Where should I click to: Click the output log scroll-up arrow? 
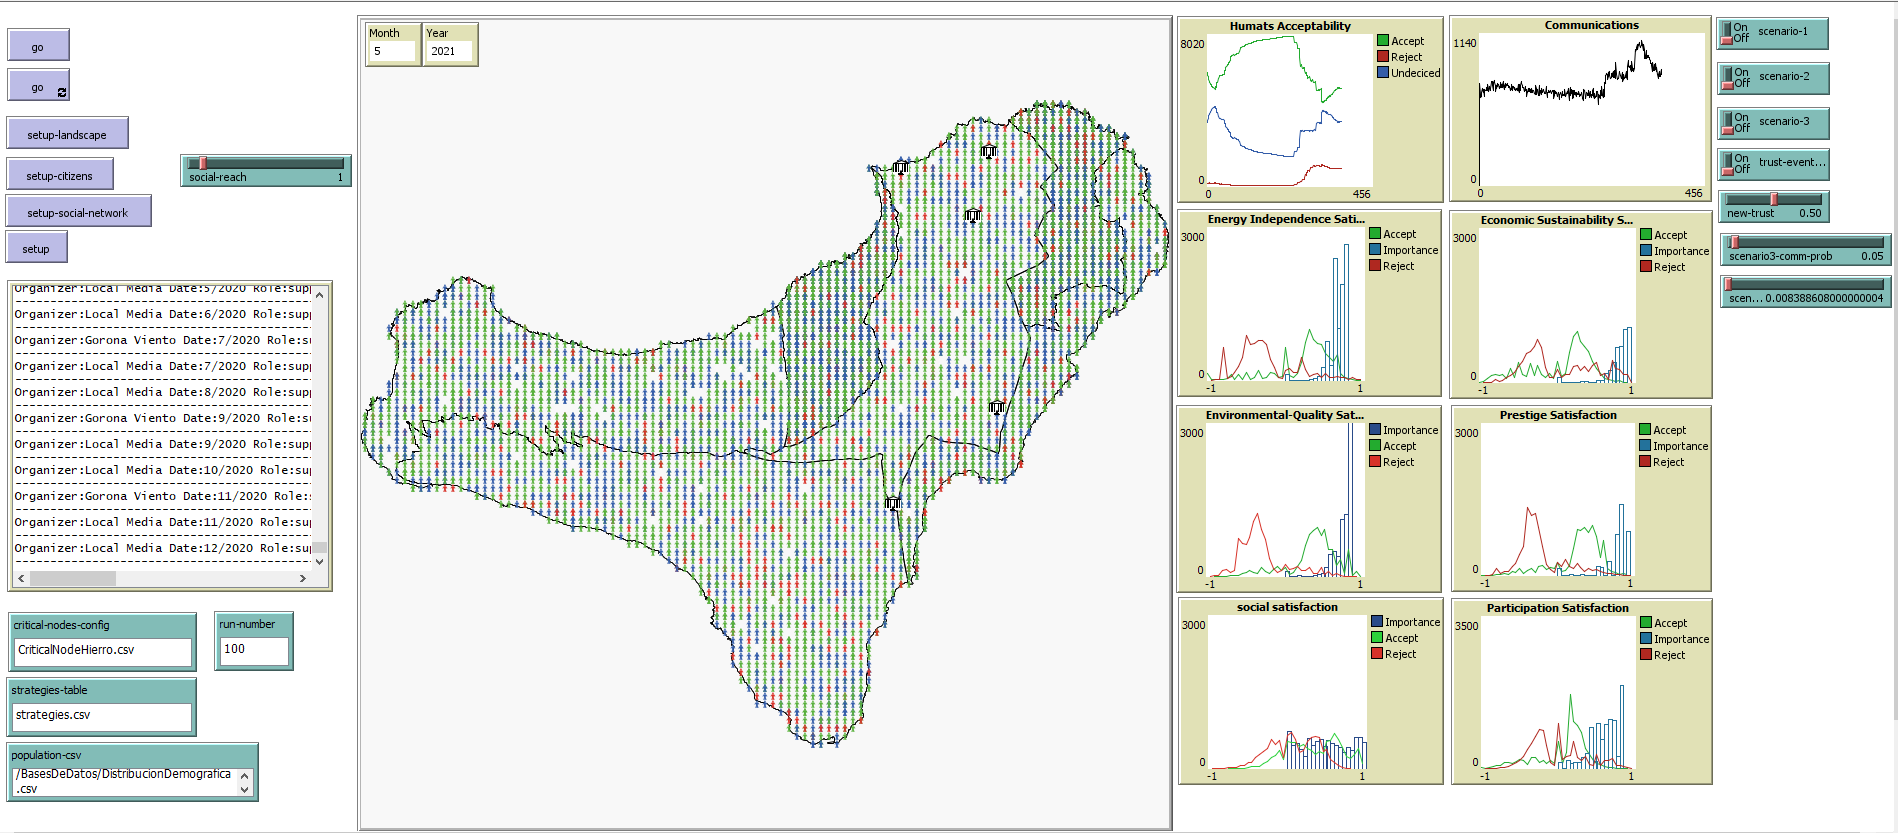320,295
